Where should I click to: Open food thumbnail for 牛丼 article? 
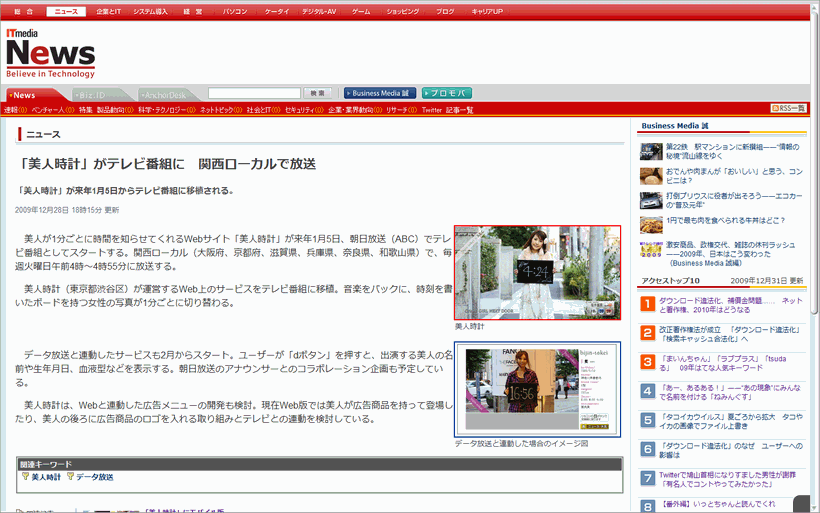pyautogui.click(x=651, y=225)
